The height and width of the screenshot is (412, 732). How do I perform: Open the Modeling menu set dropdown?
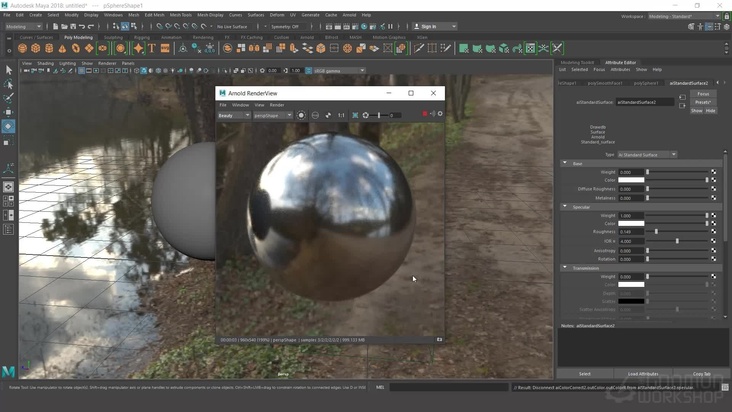[x=23, y=27]
